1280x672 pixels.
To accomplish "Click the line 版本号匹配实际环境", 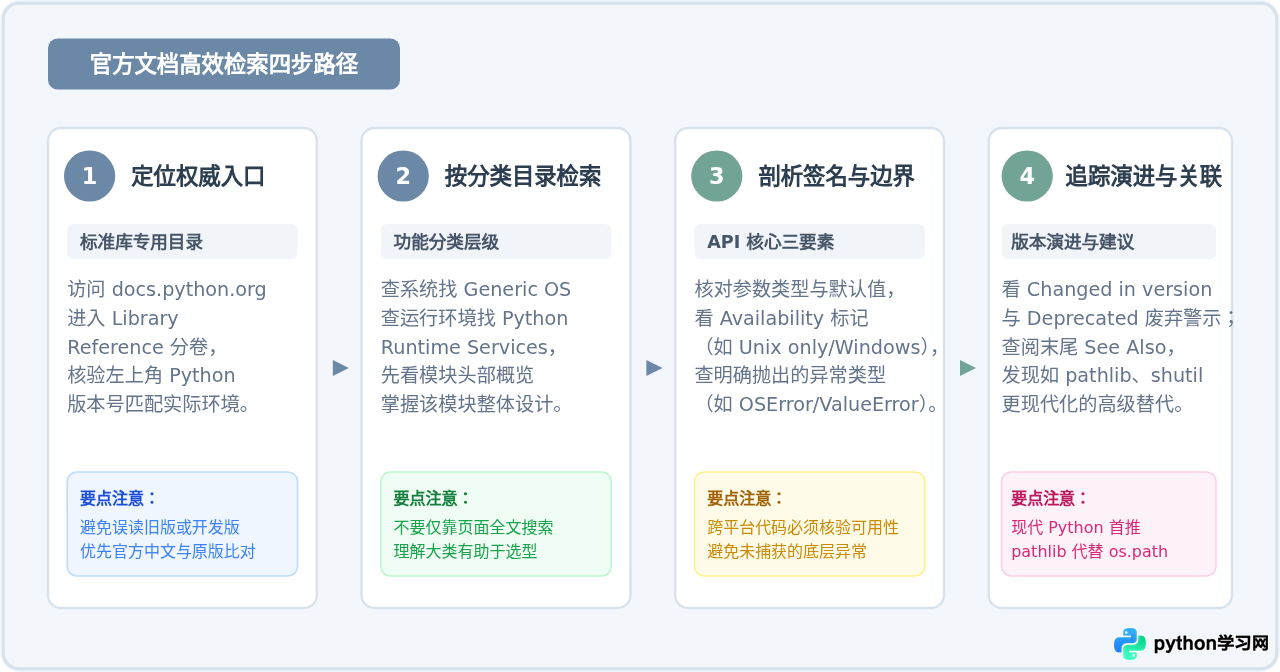I will pyautogui.click(x=159, y=405).
